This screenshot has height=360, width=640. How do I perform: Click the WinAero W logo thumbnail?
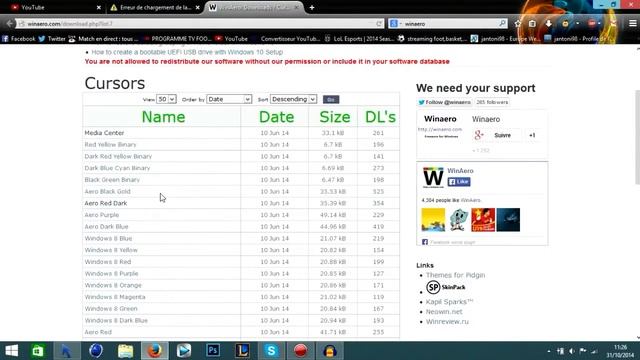(433, 178)
